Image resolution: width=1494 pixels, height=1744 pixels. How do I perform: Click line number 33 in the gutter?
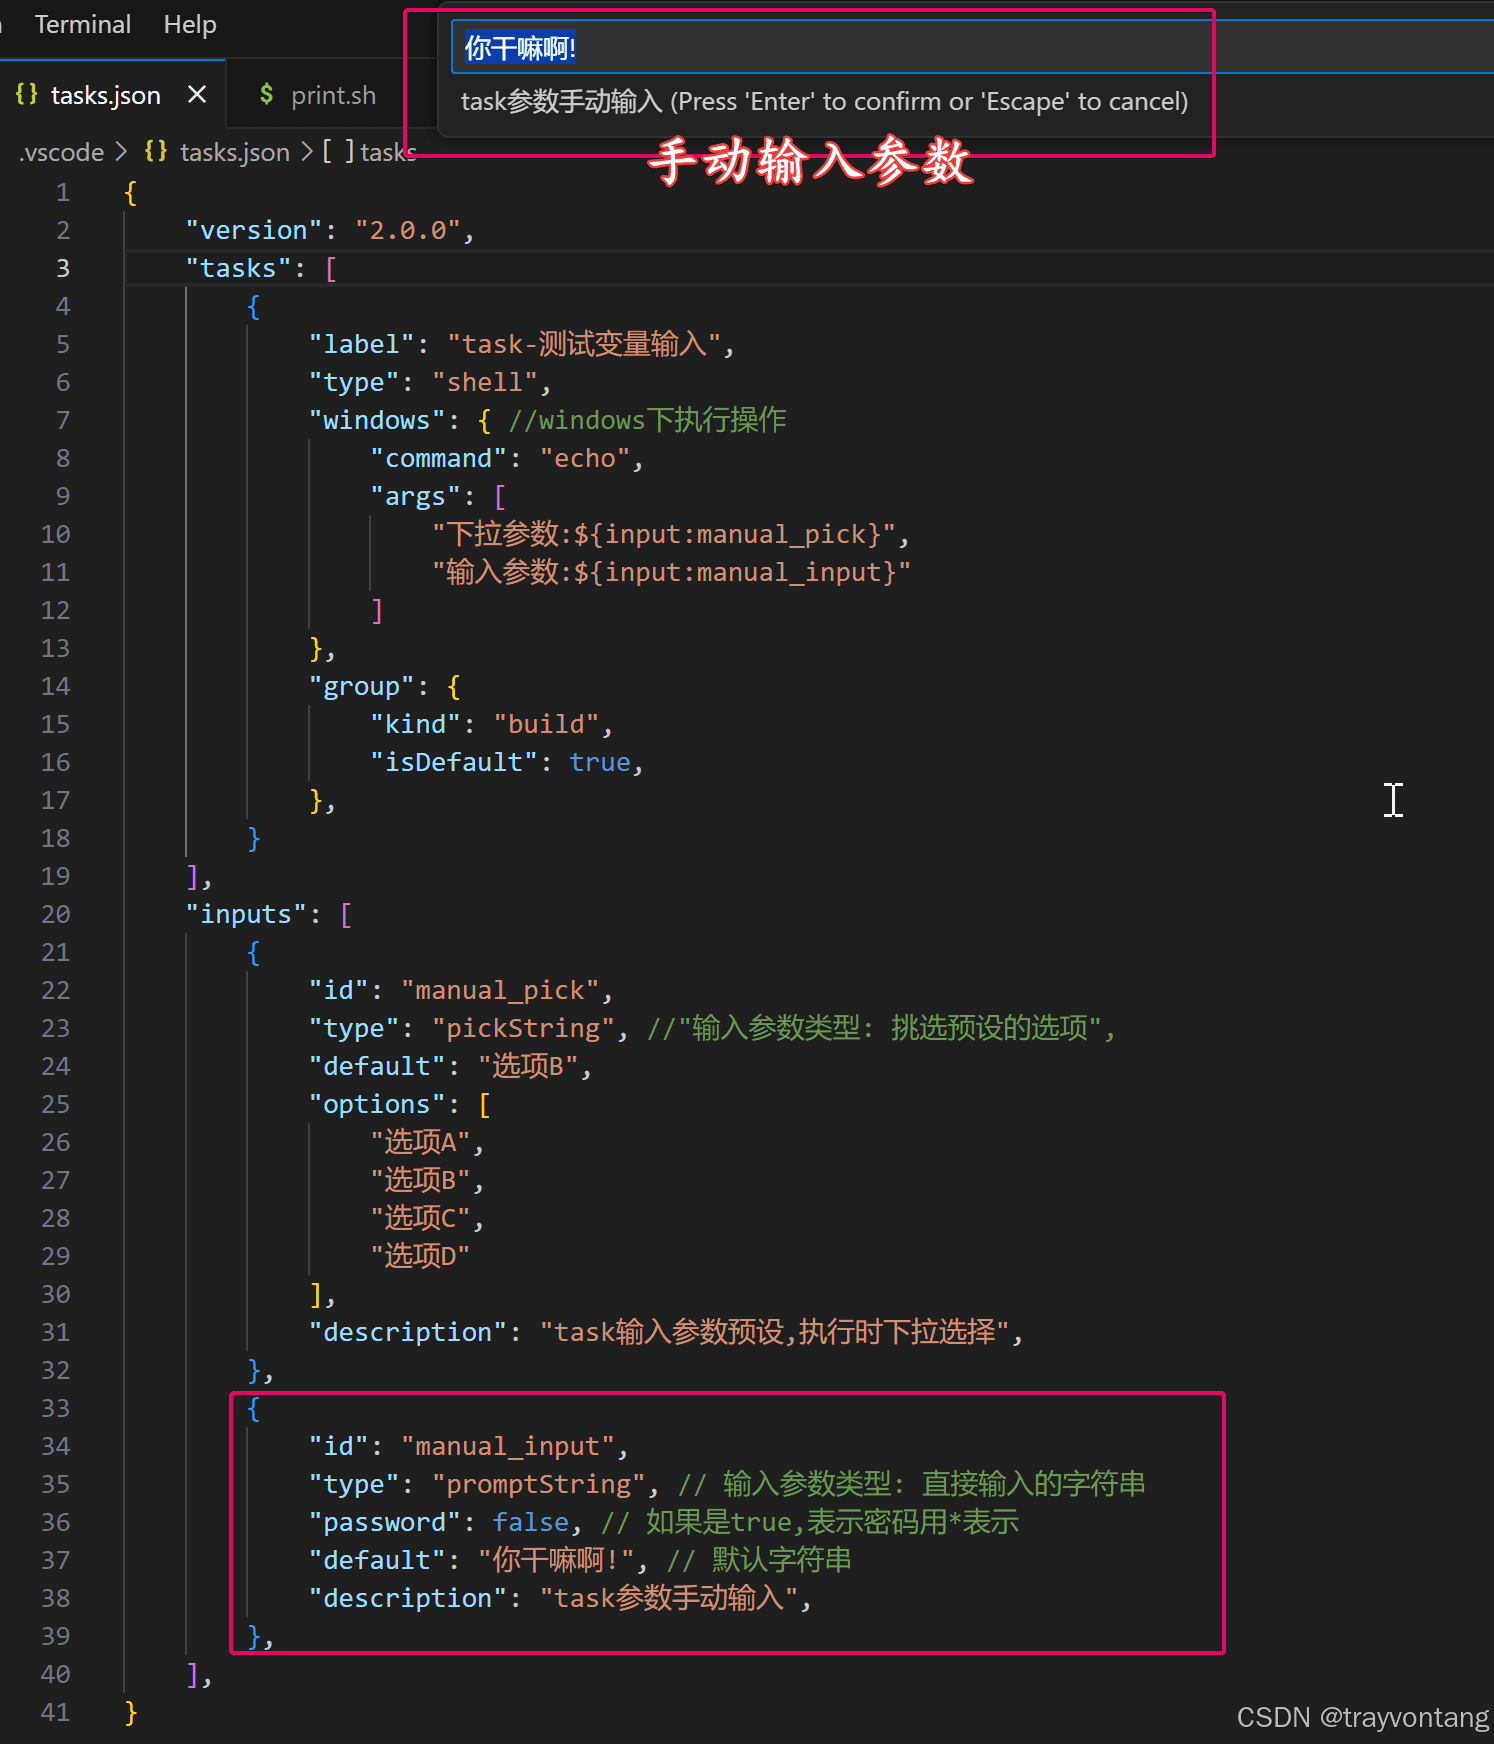56,1408
